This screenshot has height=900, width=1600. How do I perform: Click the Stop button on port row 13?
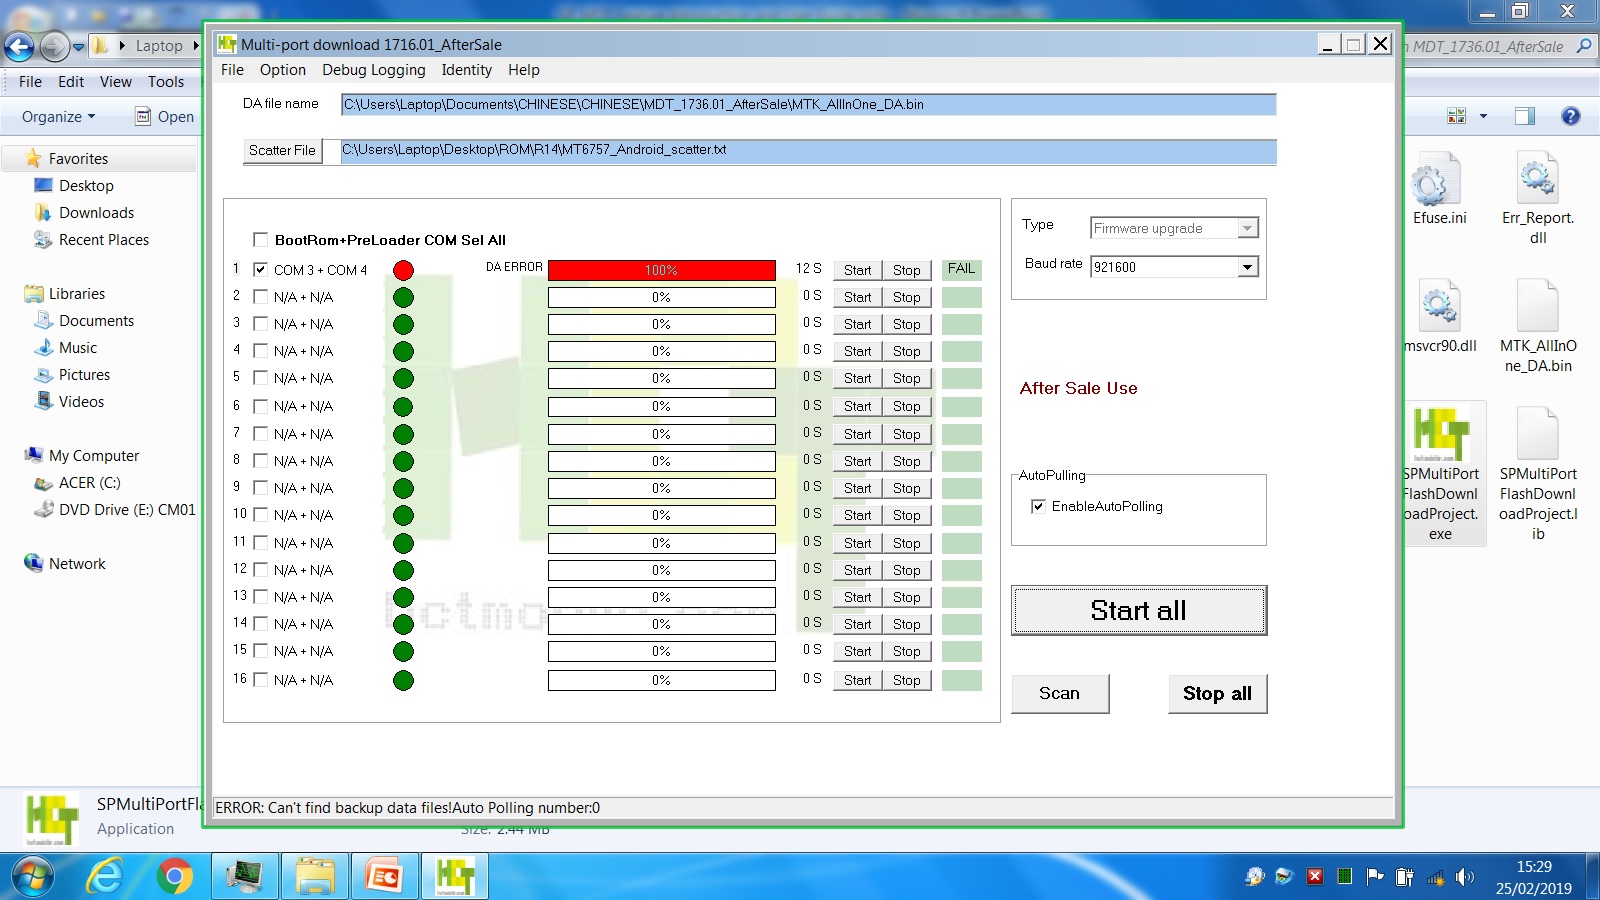[x=907, y=597]
